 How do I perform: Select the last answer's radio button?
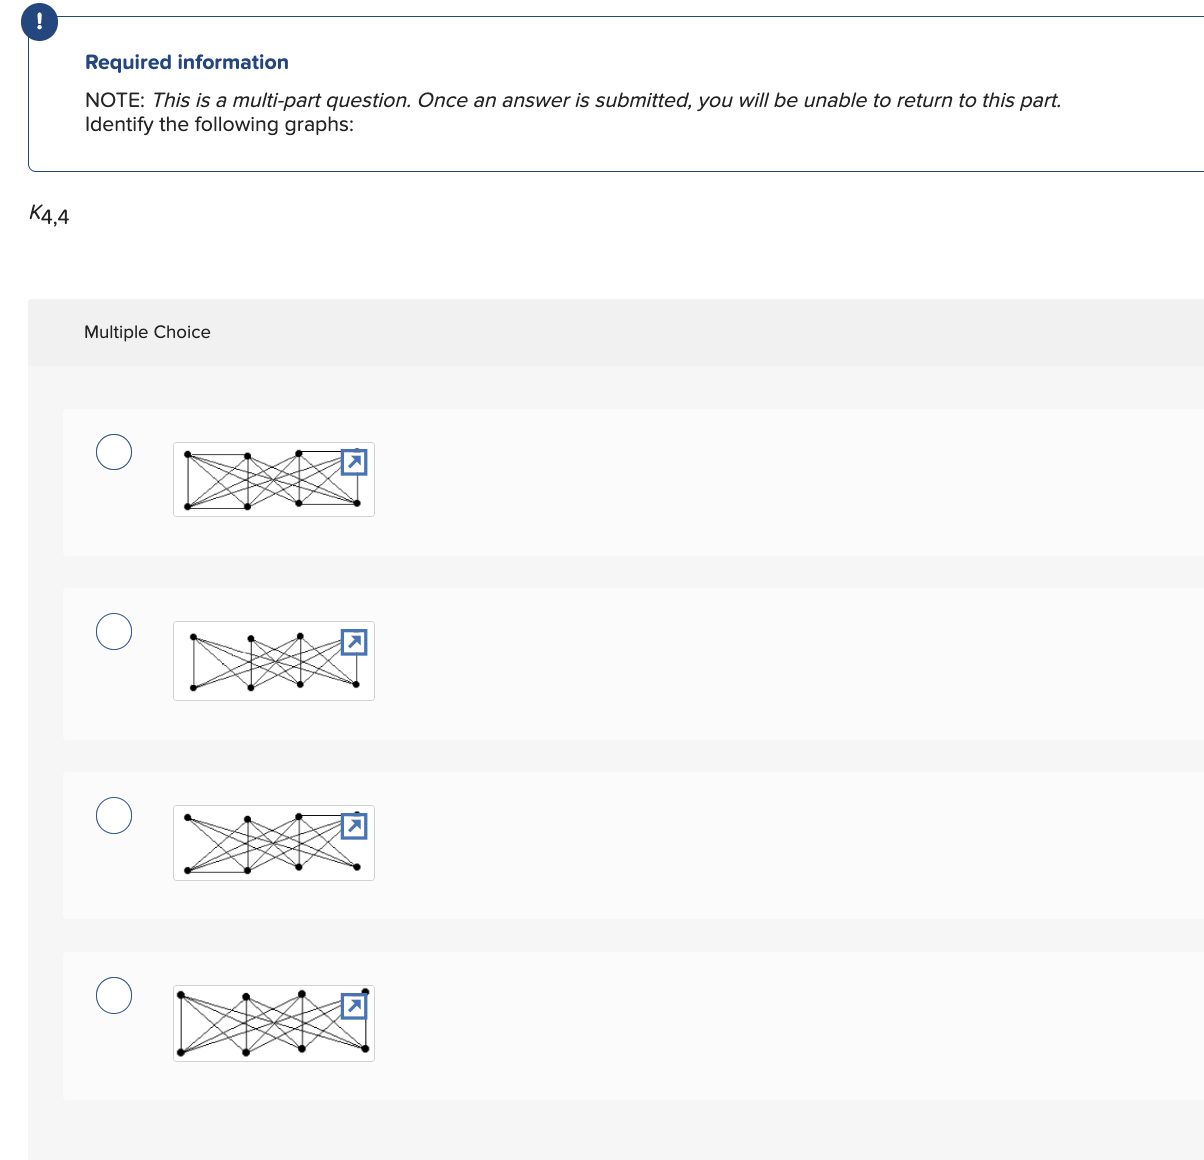[114, 995]
